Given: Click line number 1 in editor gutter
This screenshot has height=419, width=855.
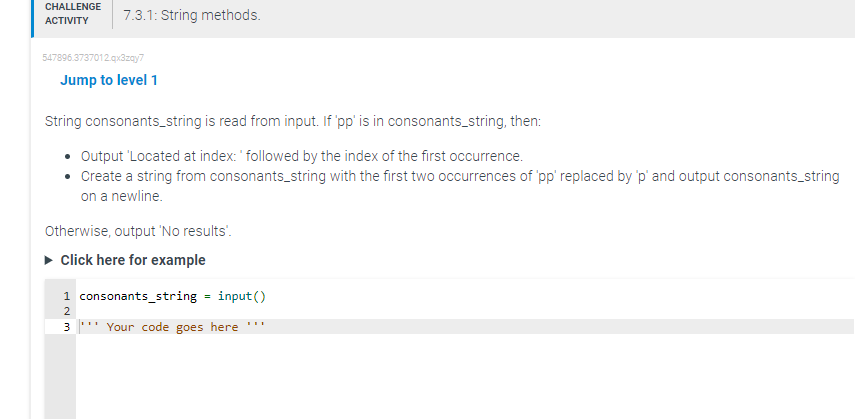Looking at the screenshot, I should tap(67, 296).
